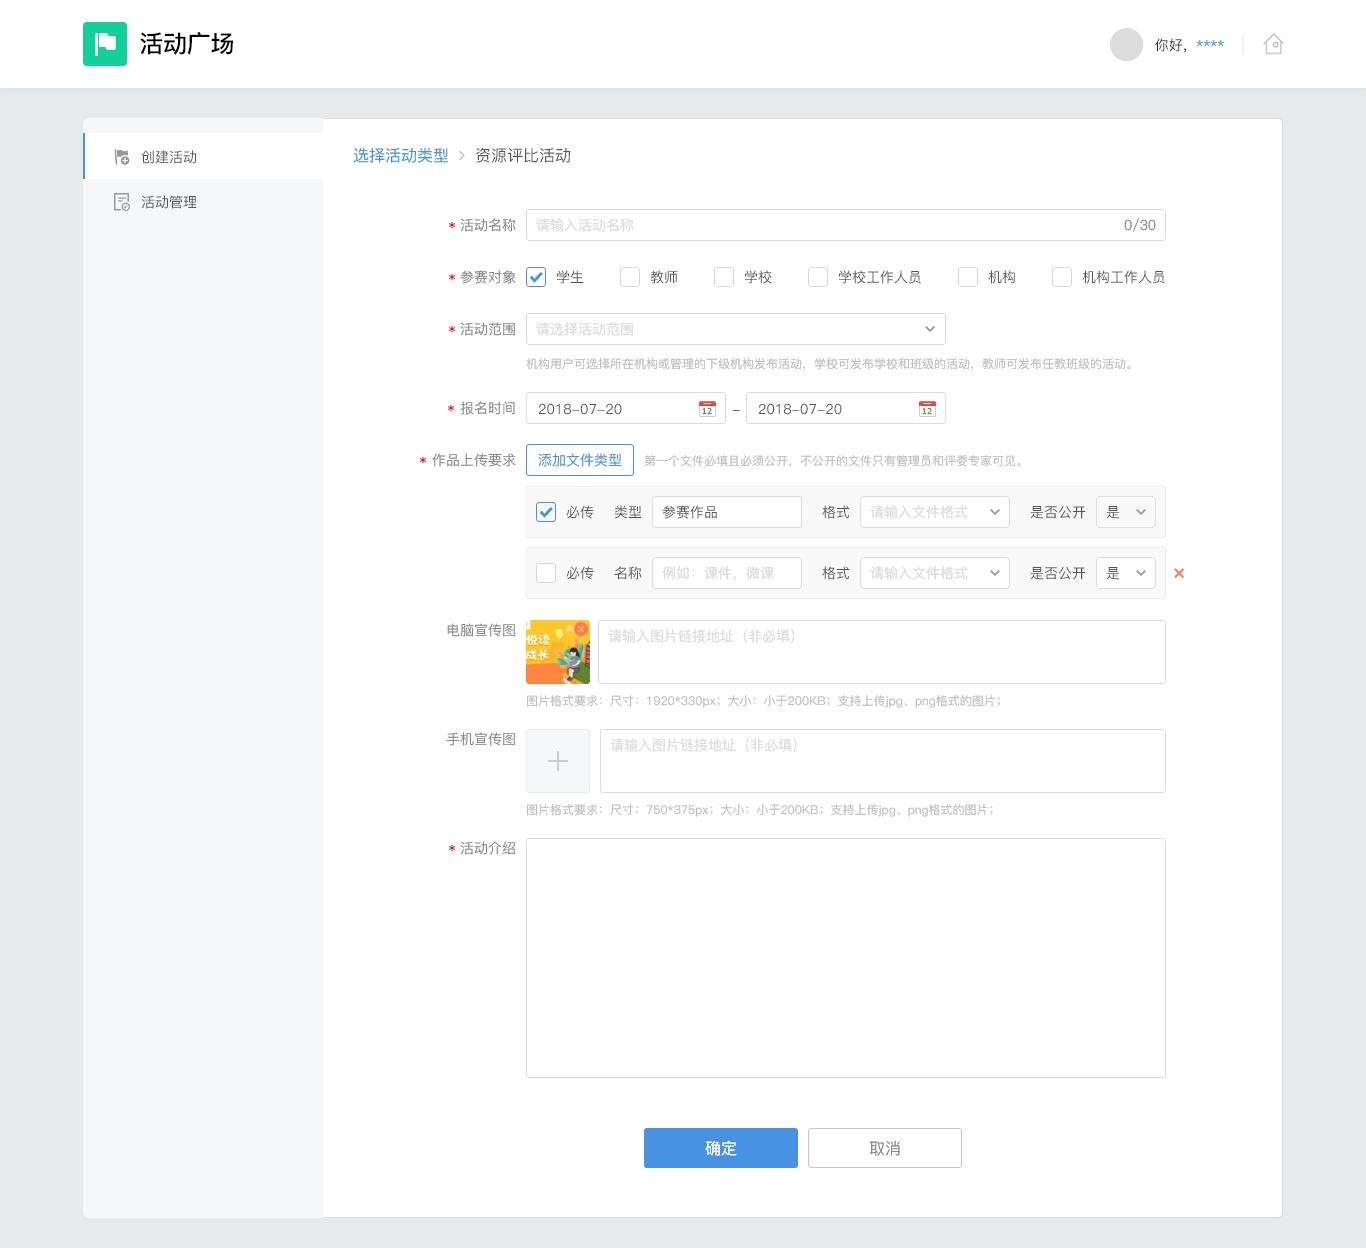
Task: Click plus to upload mobile banner image
Action: 558,761
